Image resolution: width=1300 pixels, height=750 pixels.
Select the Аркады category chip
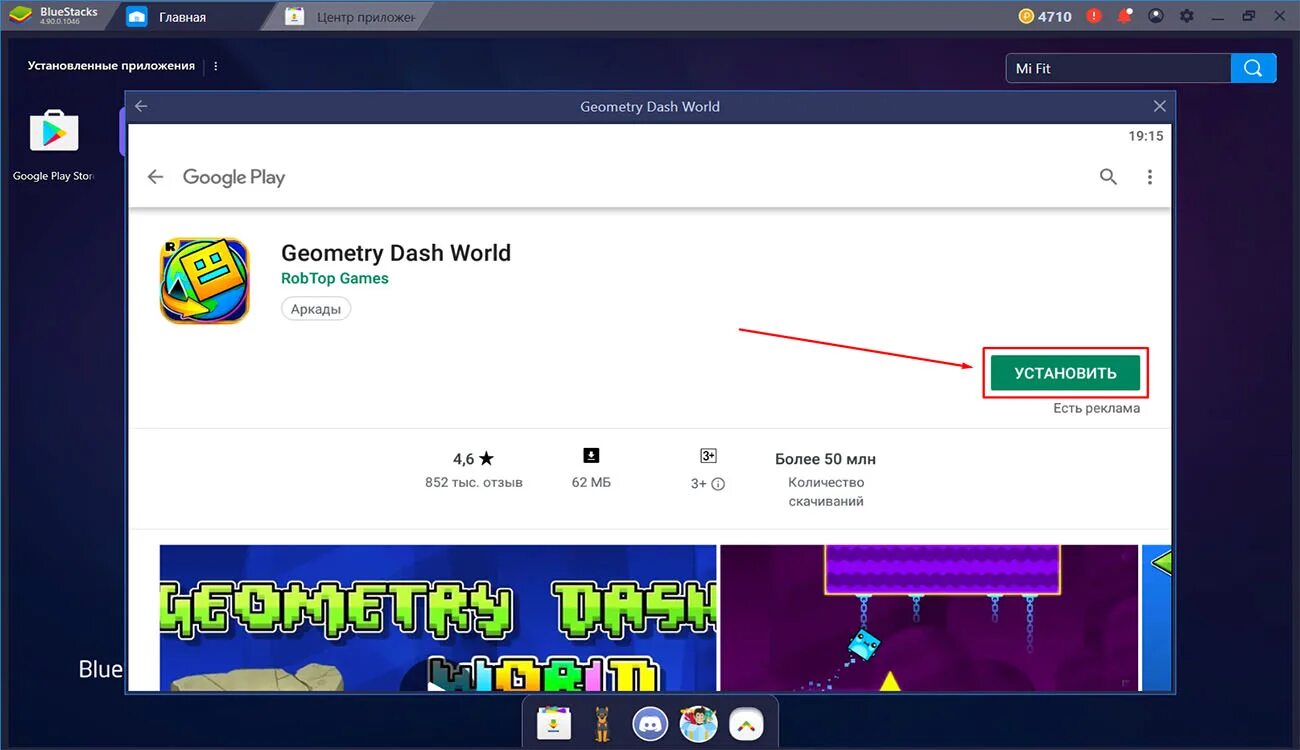316,309
